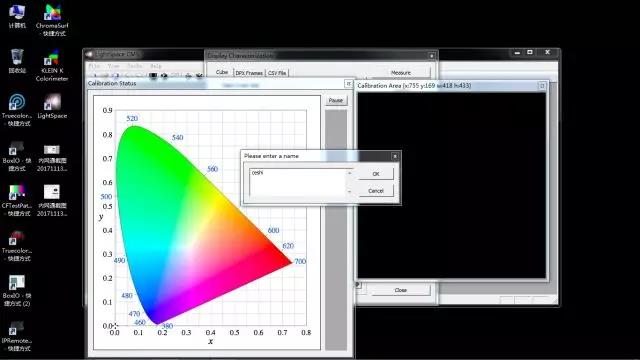The height and width of the screenshot is (360, 640).
Task: Select the Cube tab
Action: (x=222, y=72)
